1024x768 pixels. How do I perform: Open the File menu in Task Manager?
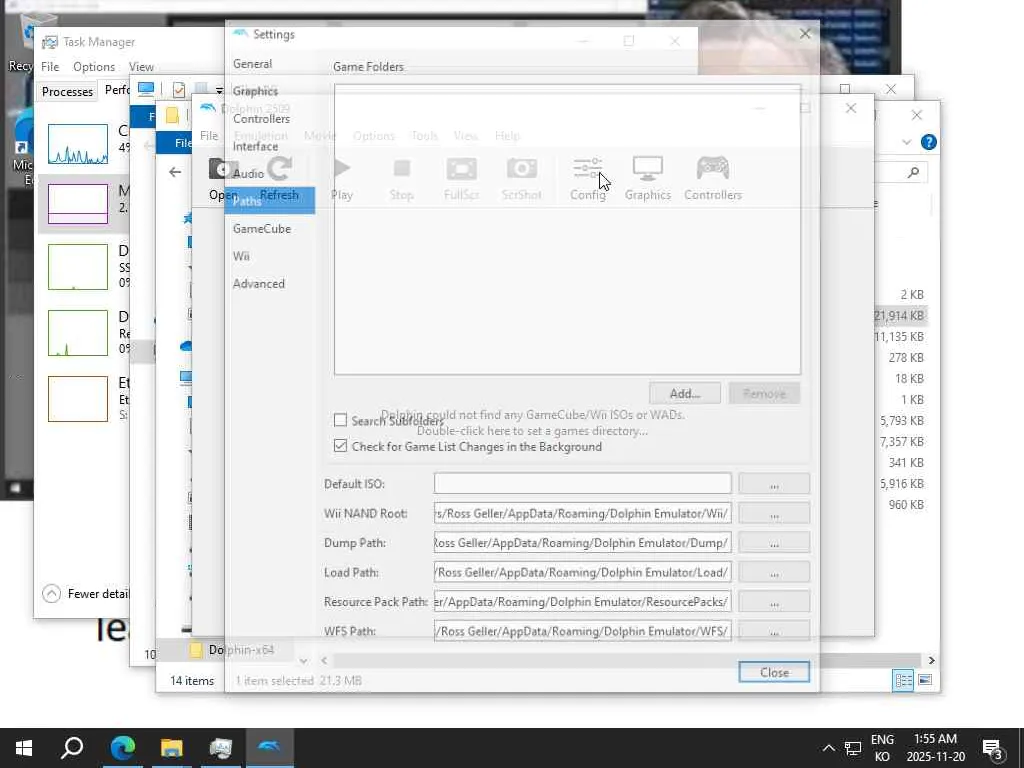(50, 67)
